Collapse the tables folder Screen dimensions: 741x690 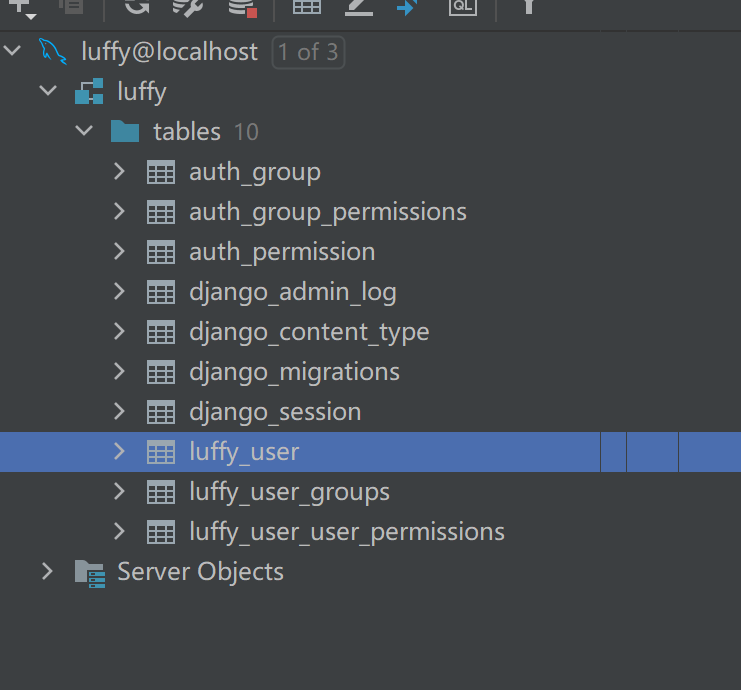pos(84,131)
